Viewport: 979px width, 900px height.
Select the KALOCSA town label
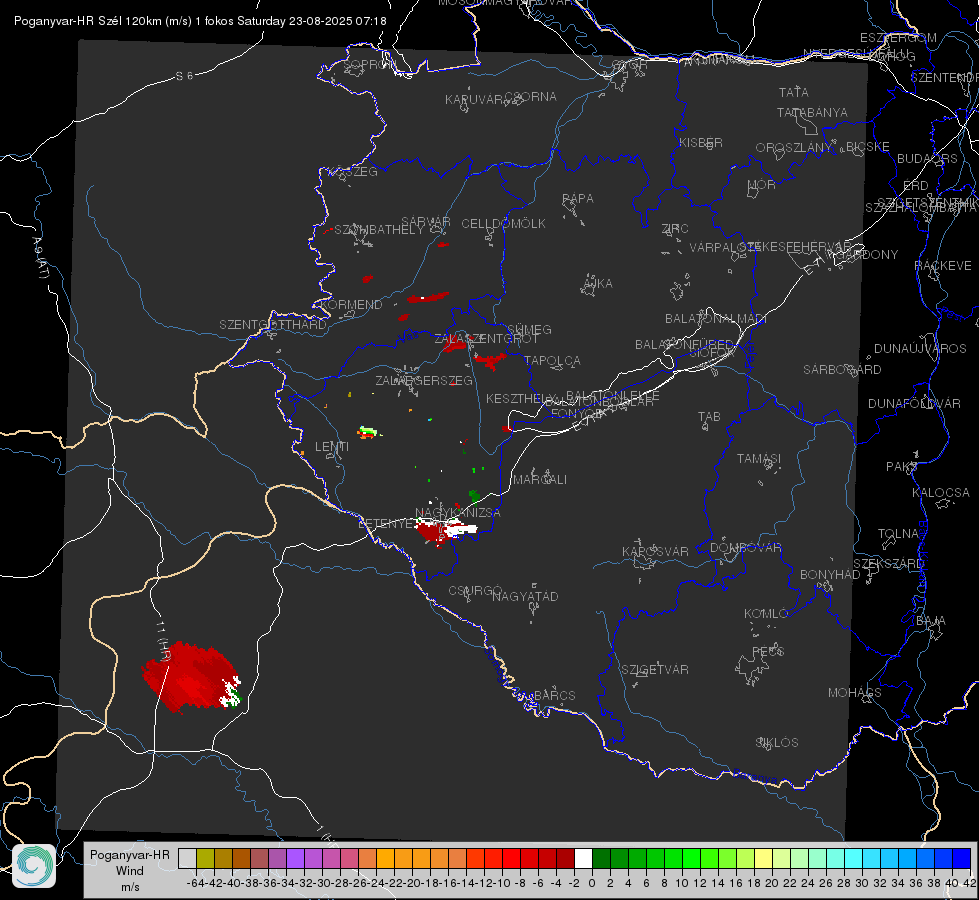coord(940,493)
